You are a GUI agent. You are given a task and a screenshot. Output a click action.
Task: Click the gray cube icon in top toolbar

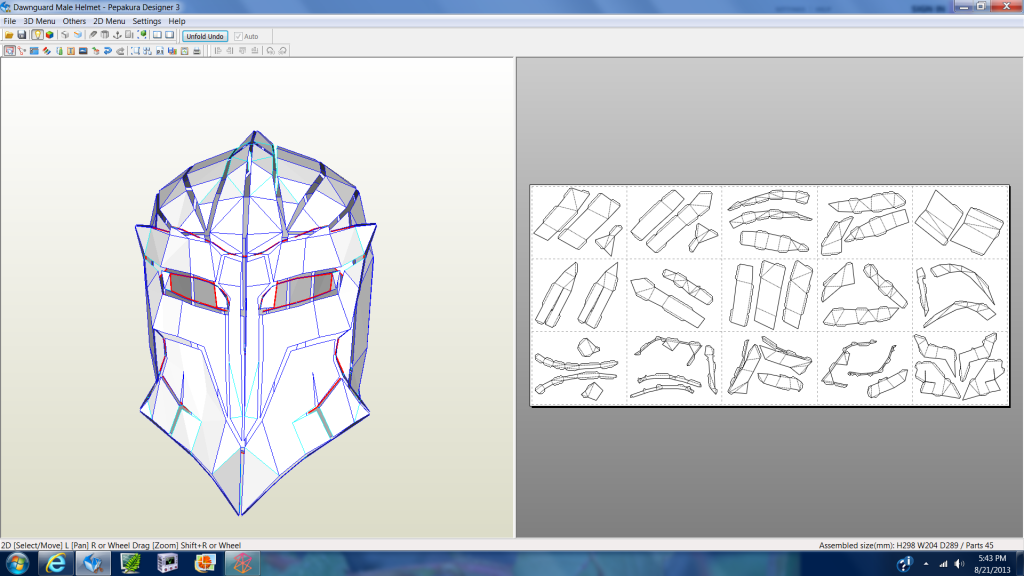point(65,35)
